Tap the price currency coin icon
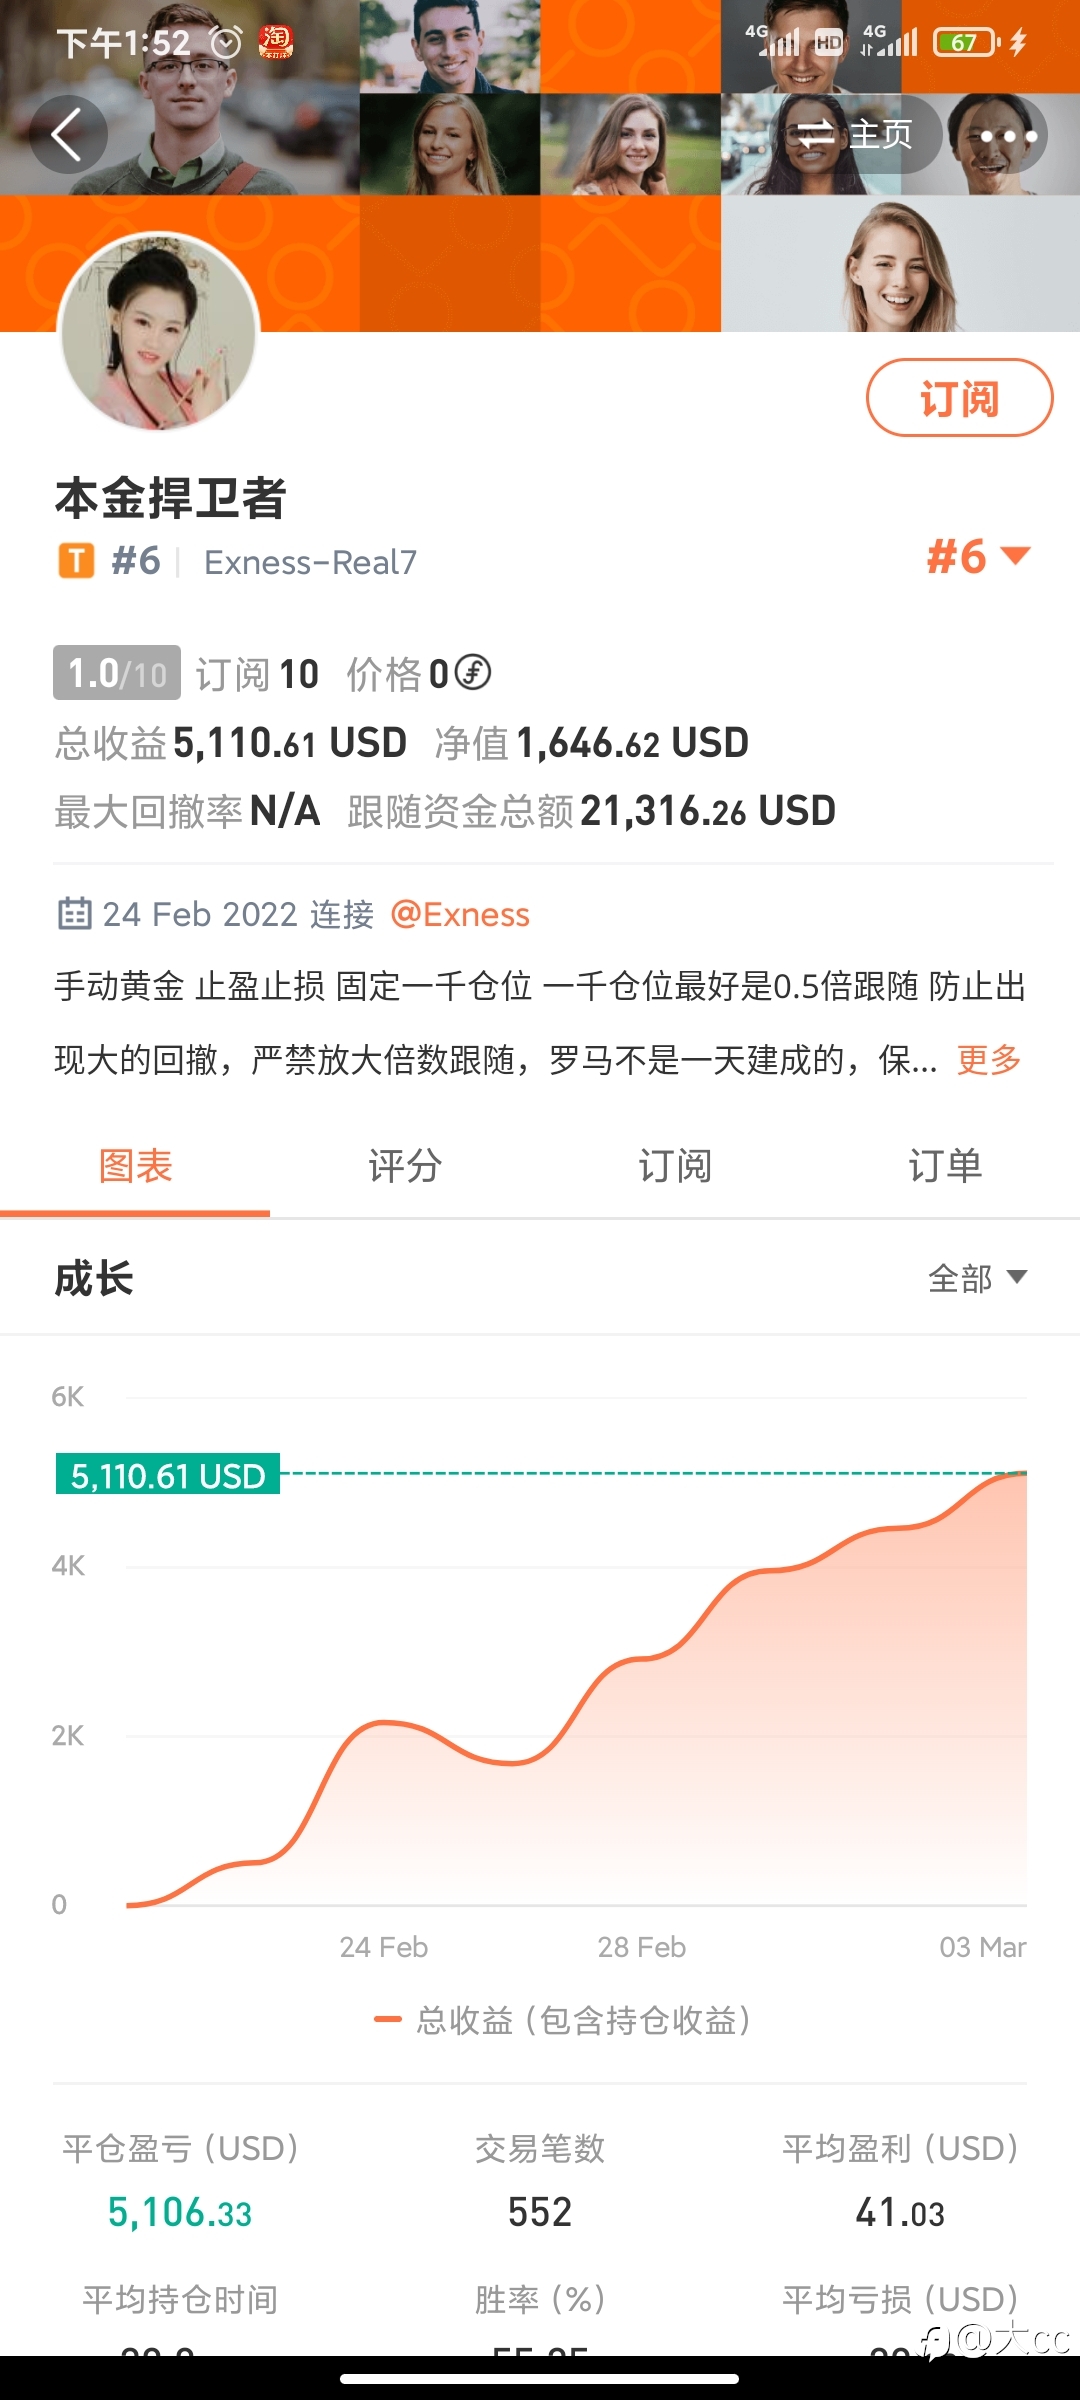This screenshot has height=2400, width=1080. (x=473, y=672)
